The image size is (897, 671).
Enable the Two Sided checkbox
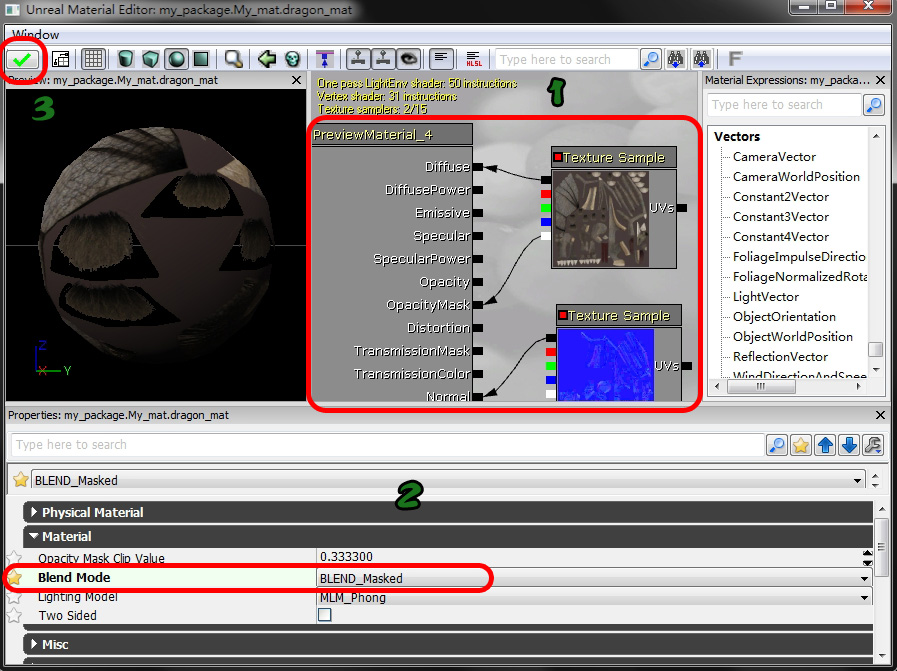tap(324, 616)
